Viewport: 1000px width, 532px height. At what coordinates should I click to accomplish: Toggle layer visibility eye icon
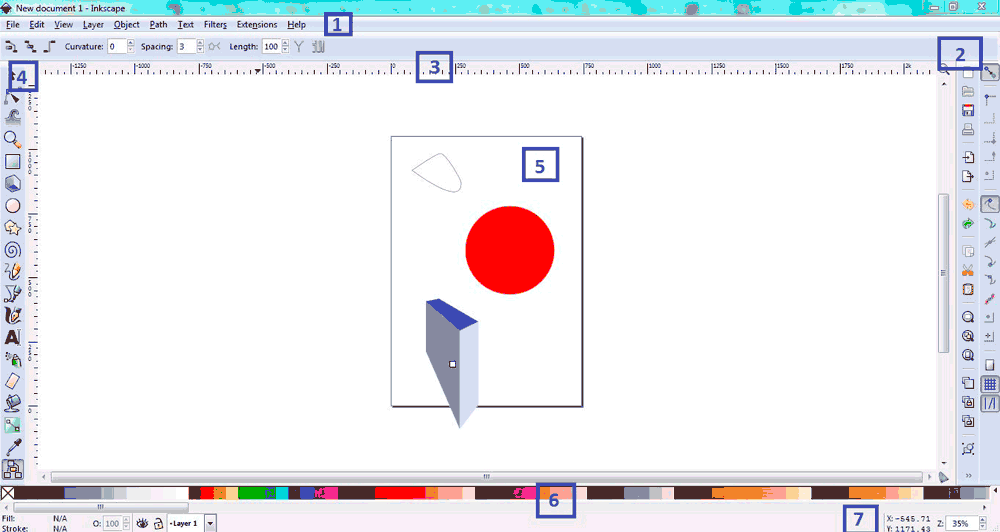tap(142, 523)
